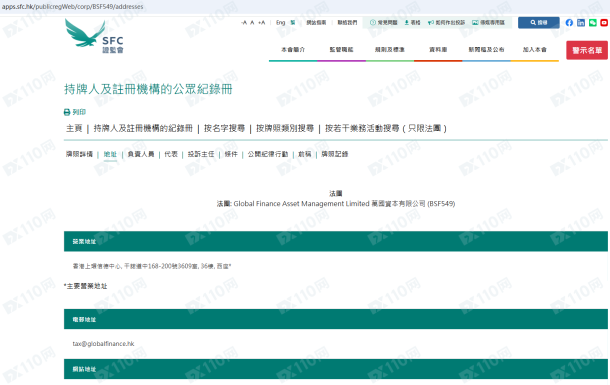Open 按牌照類別搜尋 link
The height and width of the screenshot is (385, 610).
285,128
